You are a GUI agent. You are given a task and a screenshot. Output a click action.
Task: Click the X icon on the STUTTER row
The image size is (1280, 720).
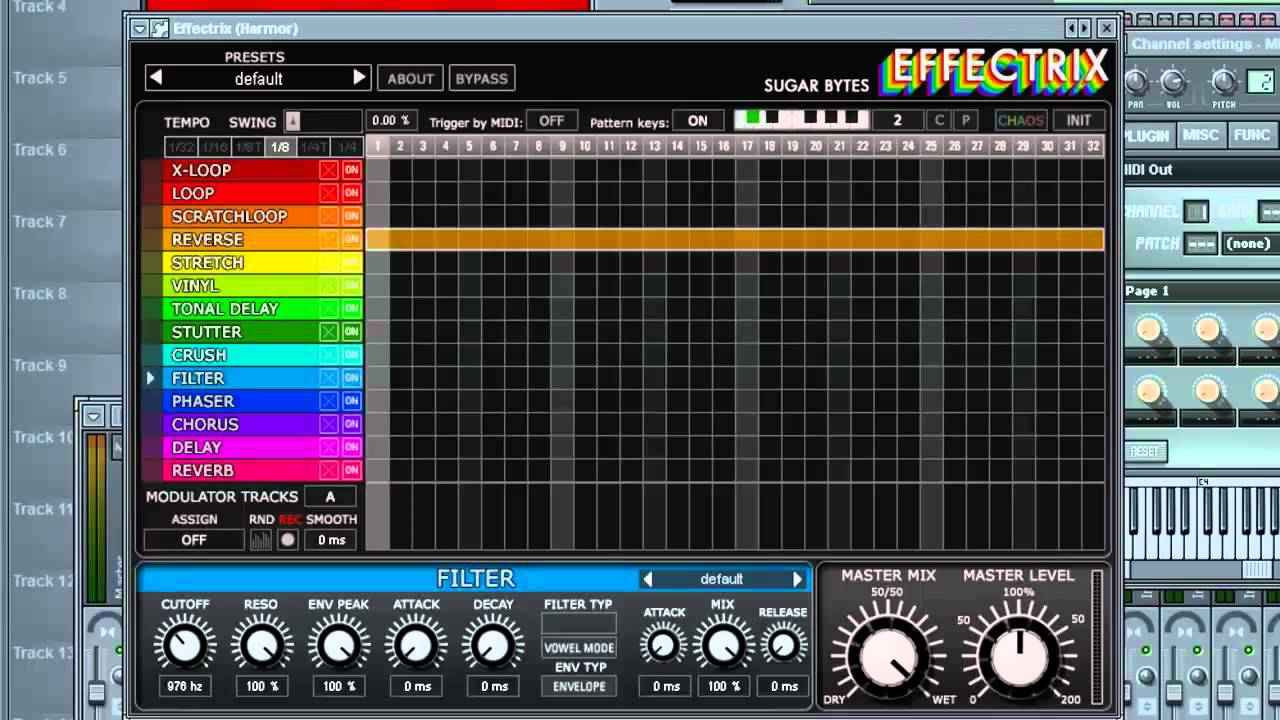(328, 332)
